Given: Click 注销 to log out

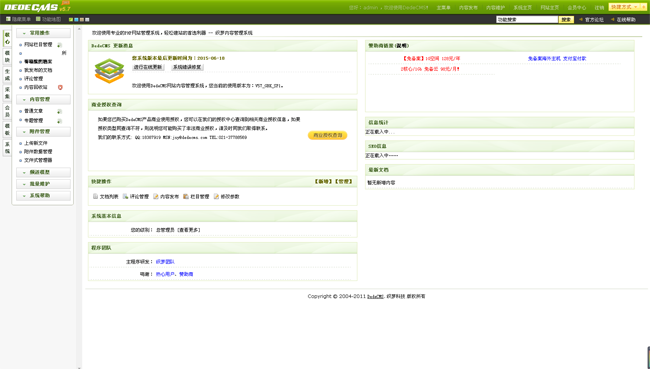Looking at the screenshot, I should [x=599, y=8].
